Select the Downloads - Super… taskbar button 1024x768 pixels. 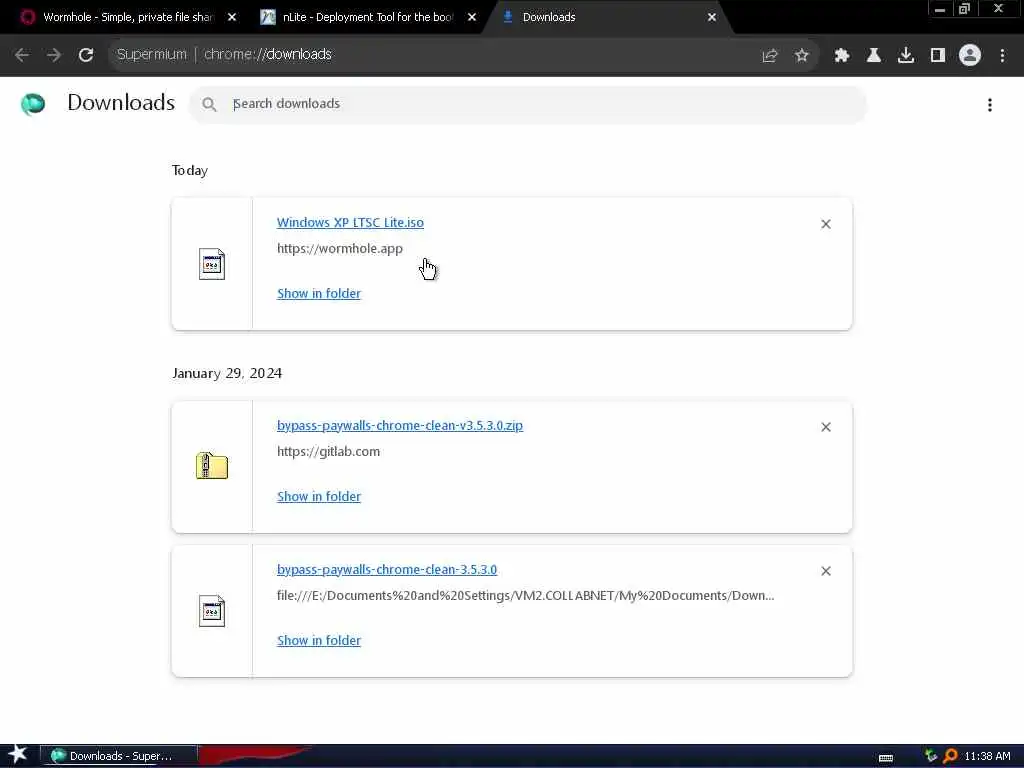119,756
